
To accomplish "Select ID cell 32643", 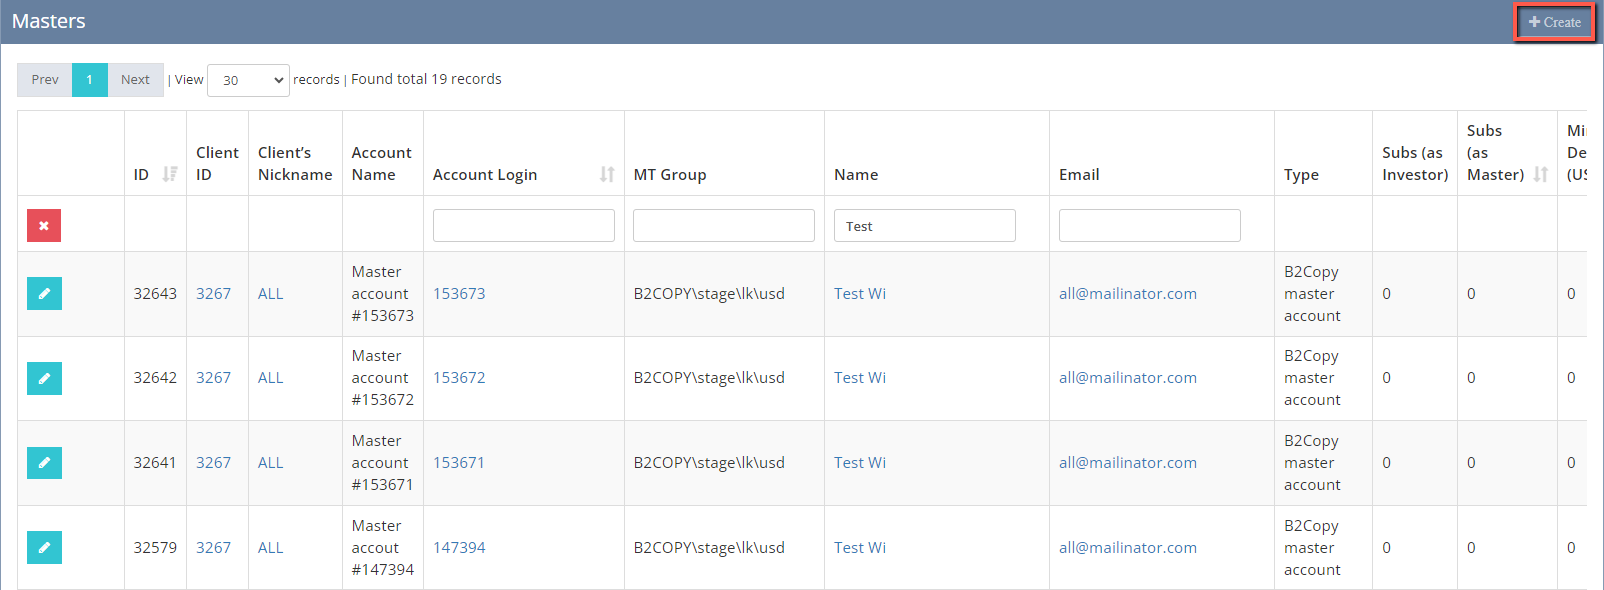I will [155, 293].
